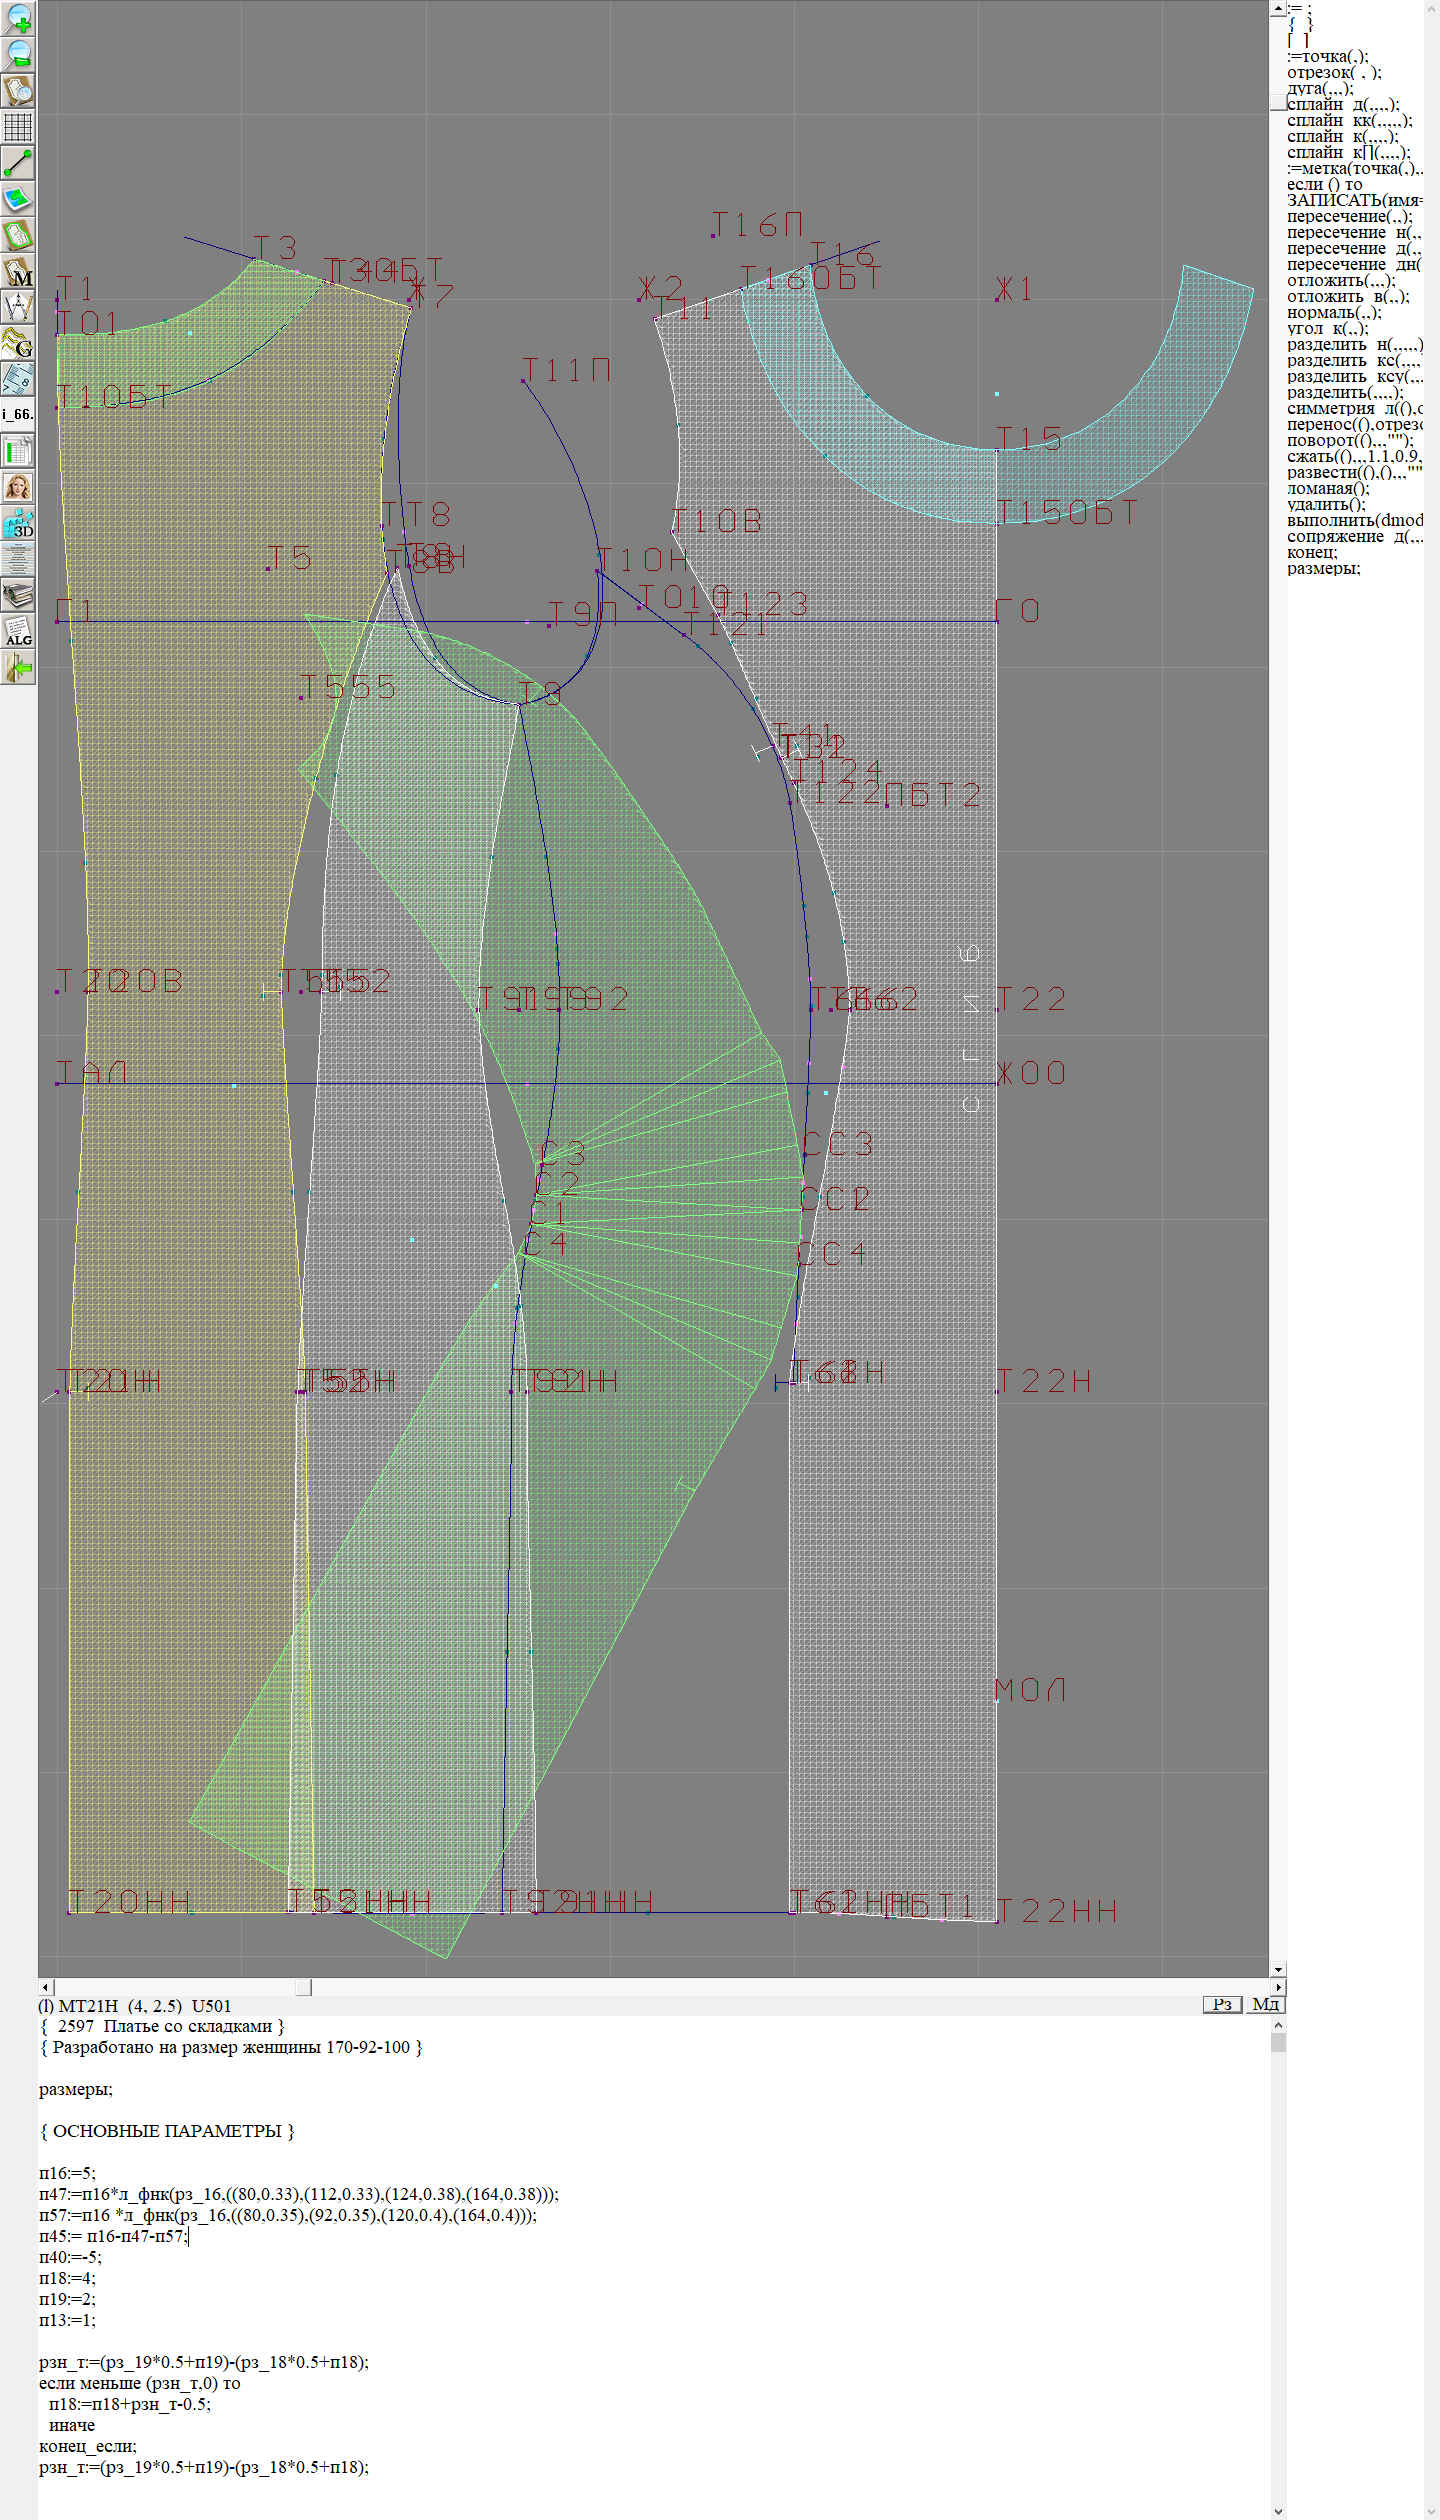Toggle the grid display icon
This screenshot has height=2520, width=1440.
click(x=18, y=127)
